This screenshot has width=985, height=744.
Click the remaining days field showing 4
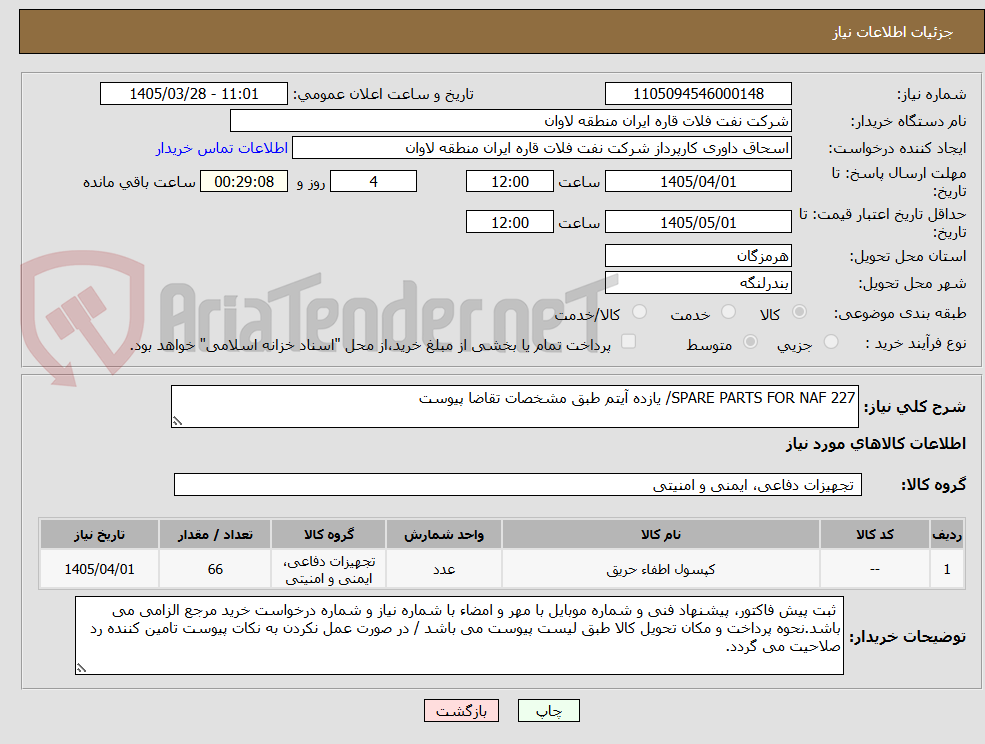tap(373, 182)
